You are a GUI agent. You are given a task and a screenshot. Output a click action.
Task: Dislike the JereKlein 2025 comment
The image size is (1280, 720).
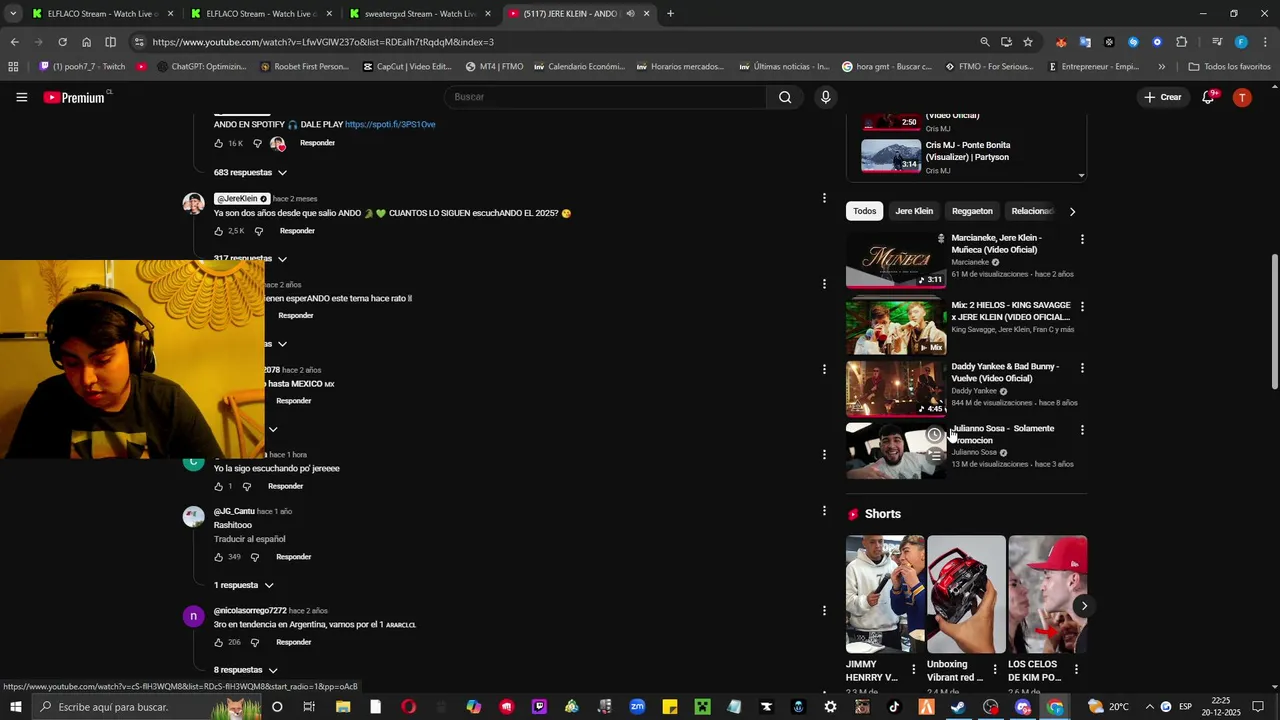(258, 231)
